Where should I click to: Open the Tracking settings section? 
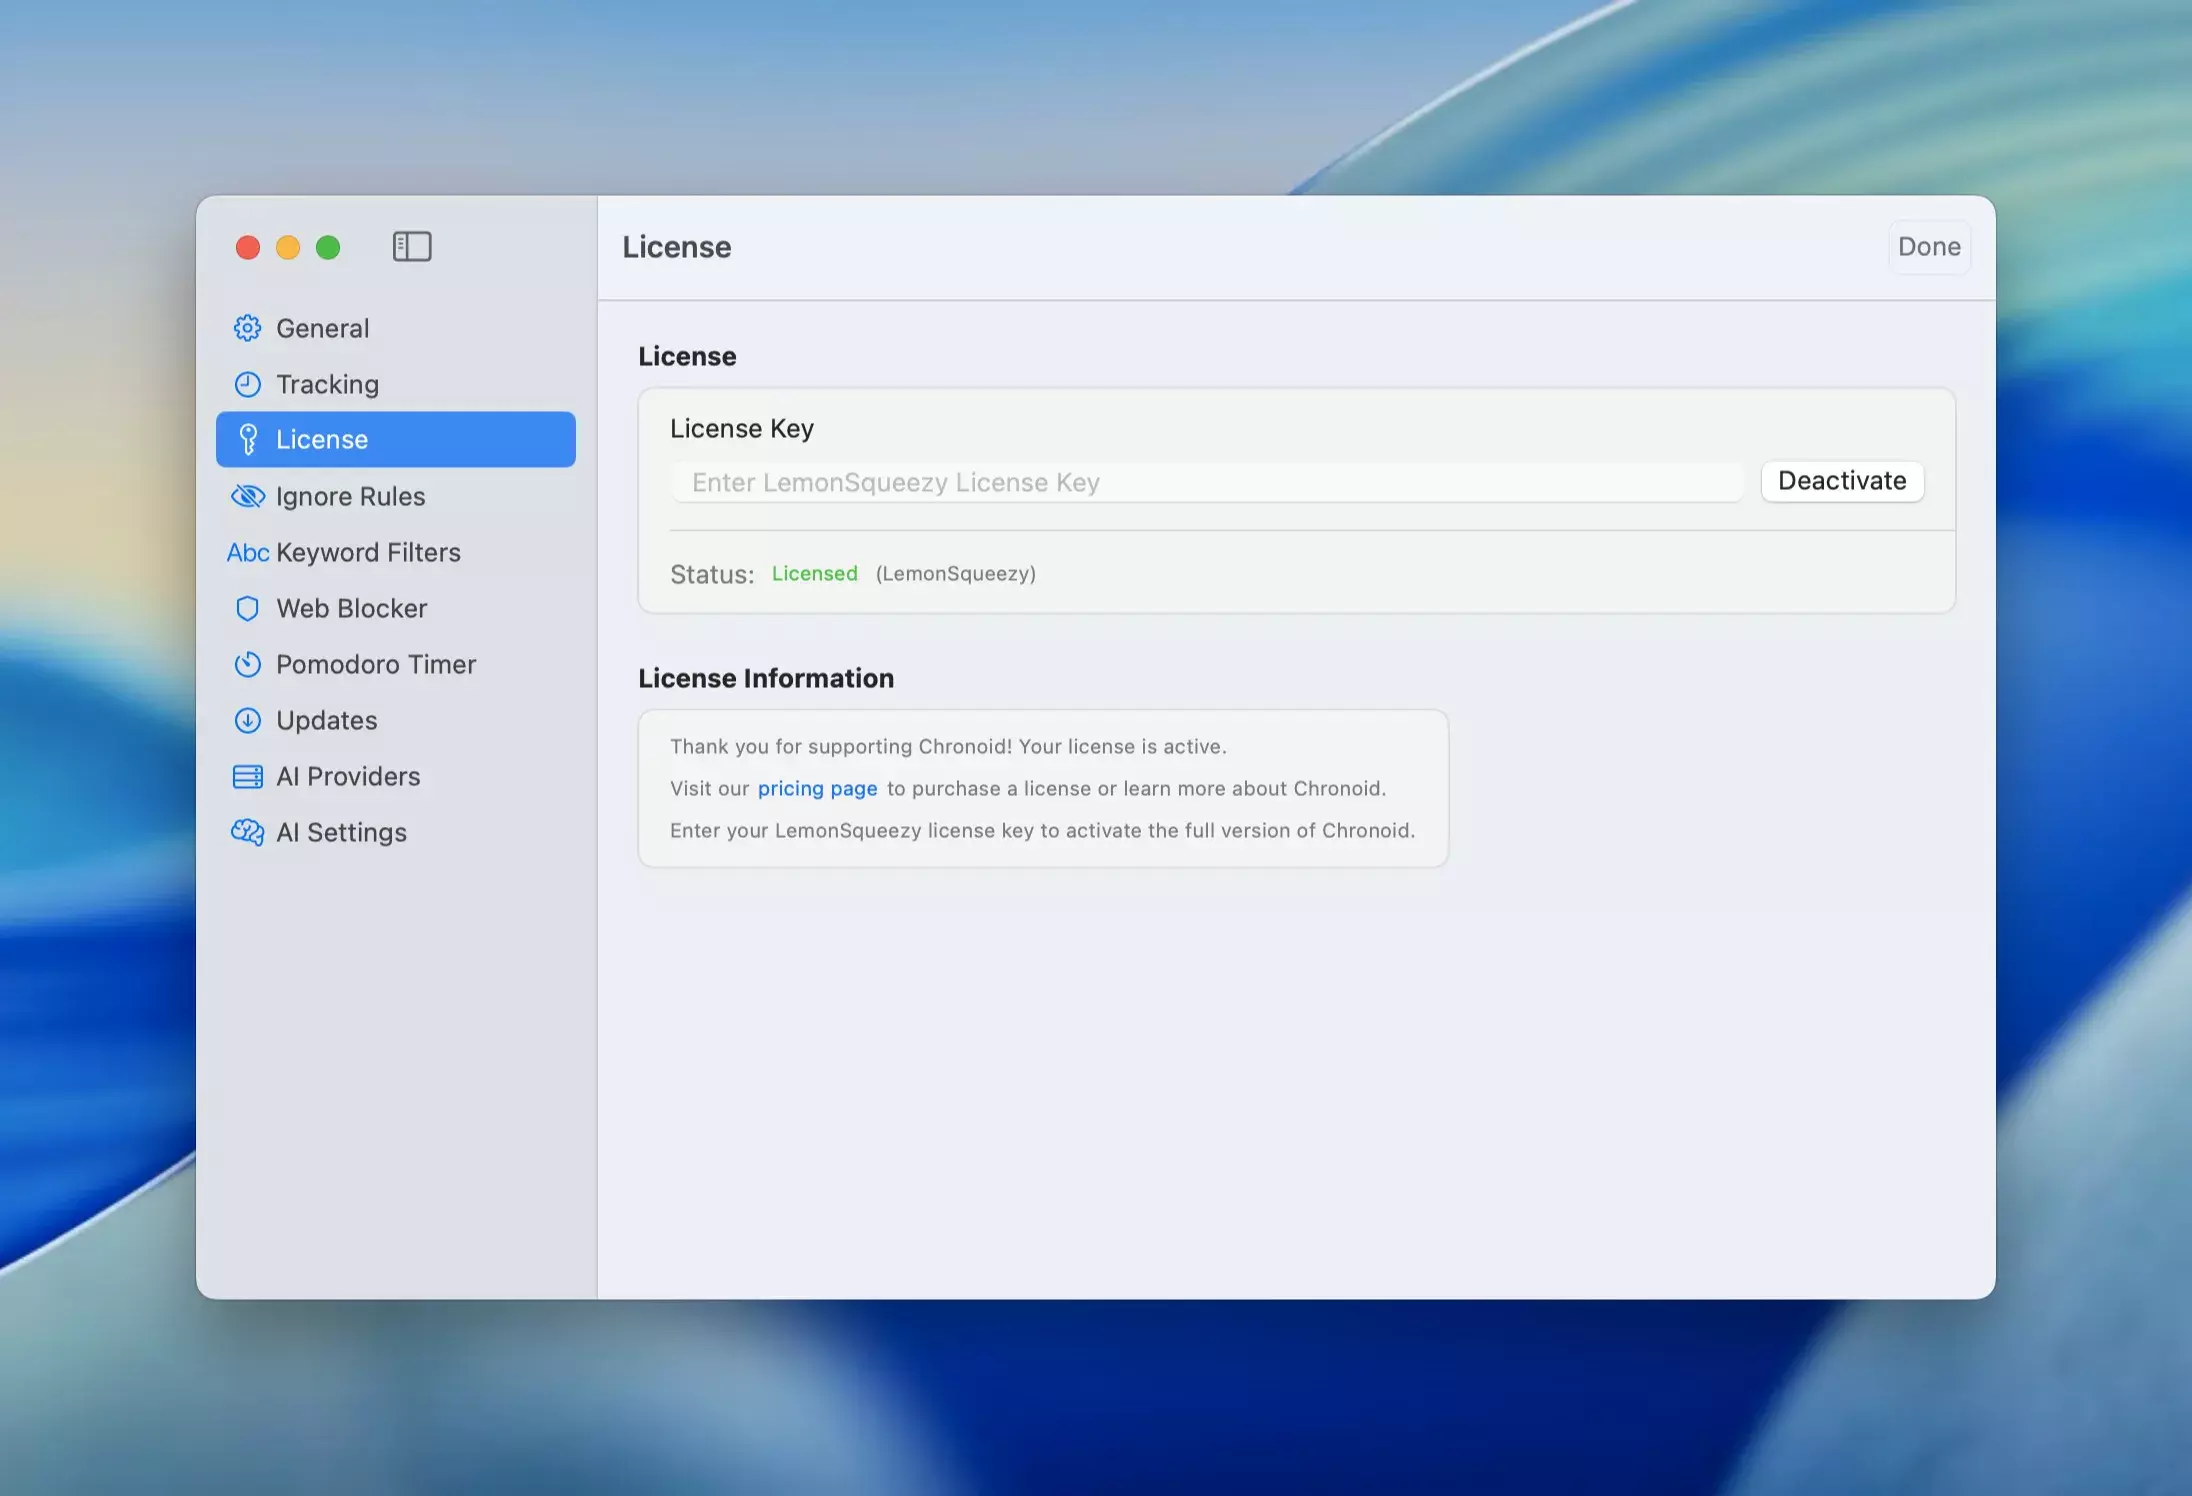coord(327,384)
